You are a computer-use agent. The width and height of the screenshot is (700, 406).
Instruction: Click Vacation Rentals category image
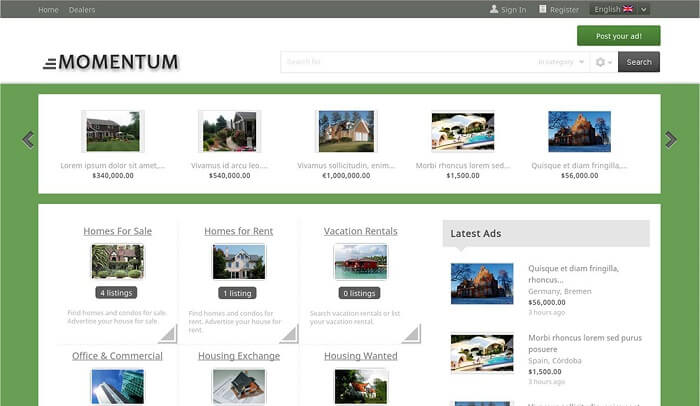pyautogui.click(x=361, y=261)
